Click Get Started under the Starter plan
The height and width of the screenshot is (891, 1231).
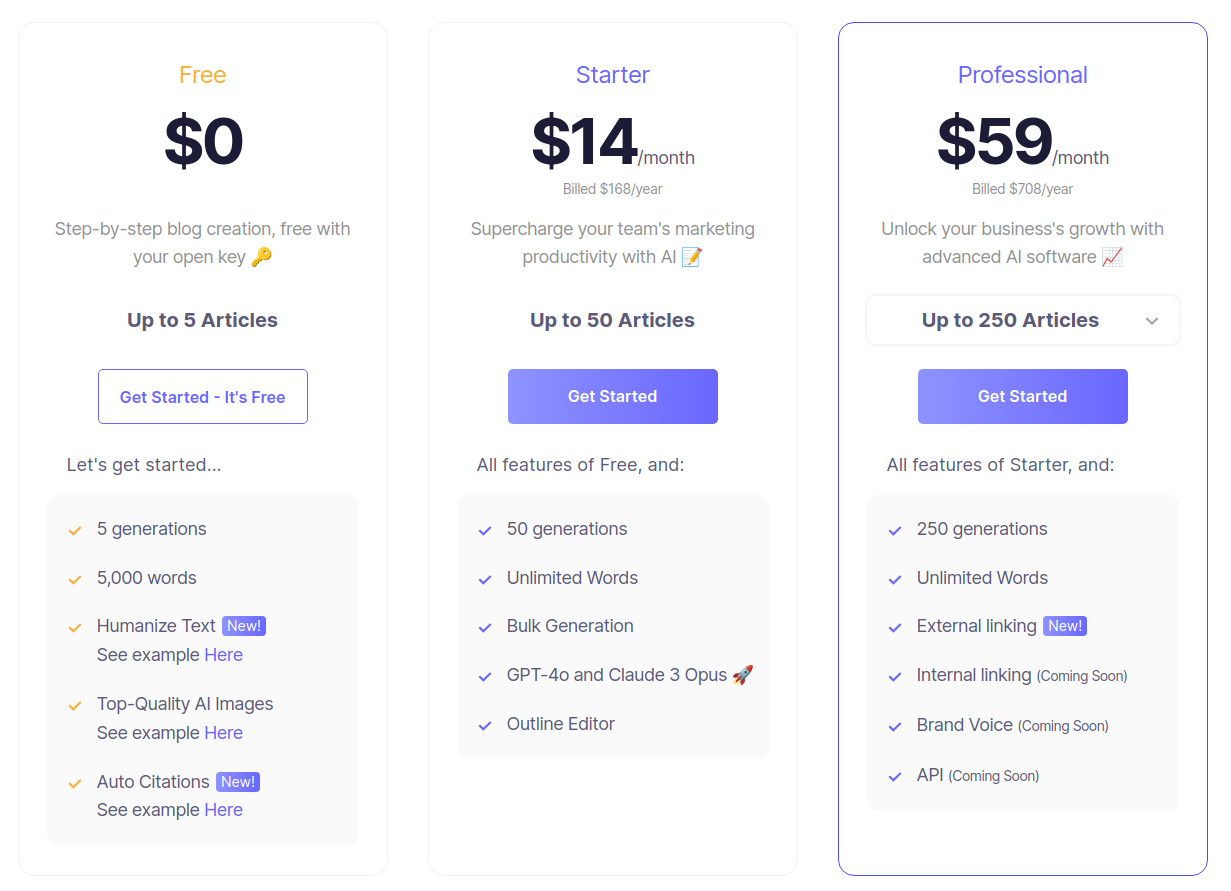pyautogui.click(x=612, y=397)
